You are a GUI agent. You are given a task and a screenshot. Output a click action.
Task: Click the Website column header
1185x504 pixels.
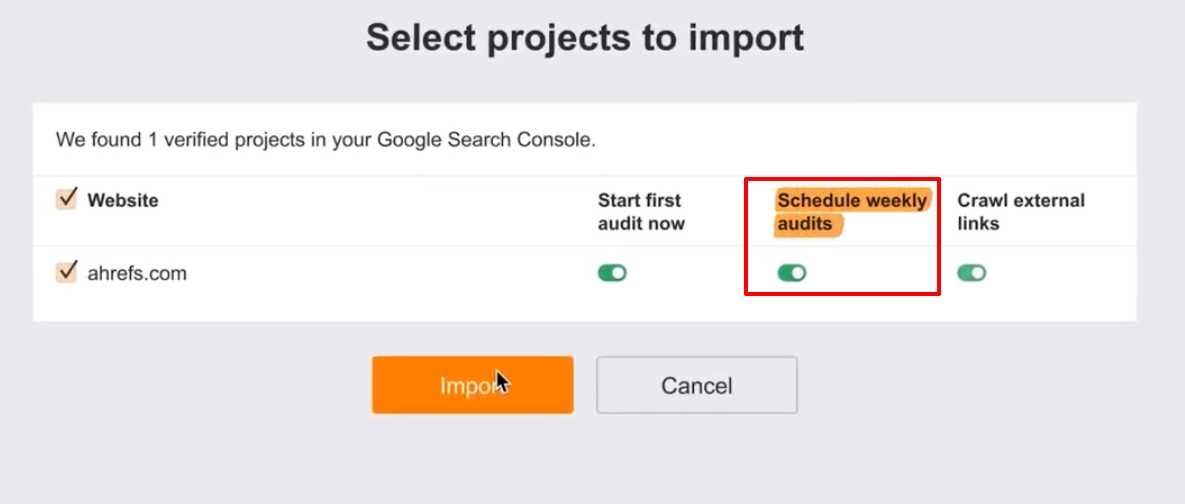coord(123,200)
